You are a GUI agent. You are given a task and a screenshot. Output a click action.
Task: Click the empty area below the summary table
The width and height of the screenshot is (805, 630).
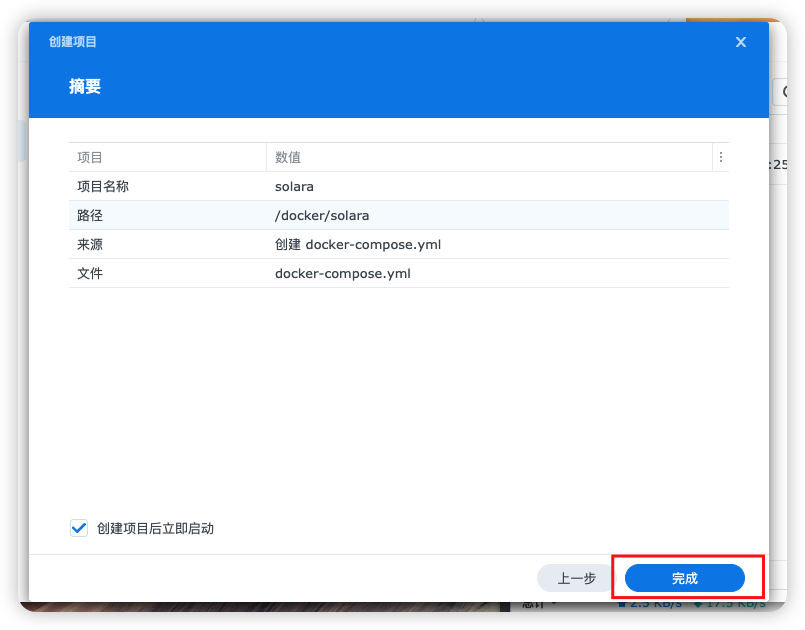click(x=398, y=400)
